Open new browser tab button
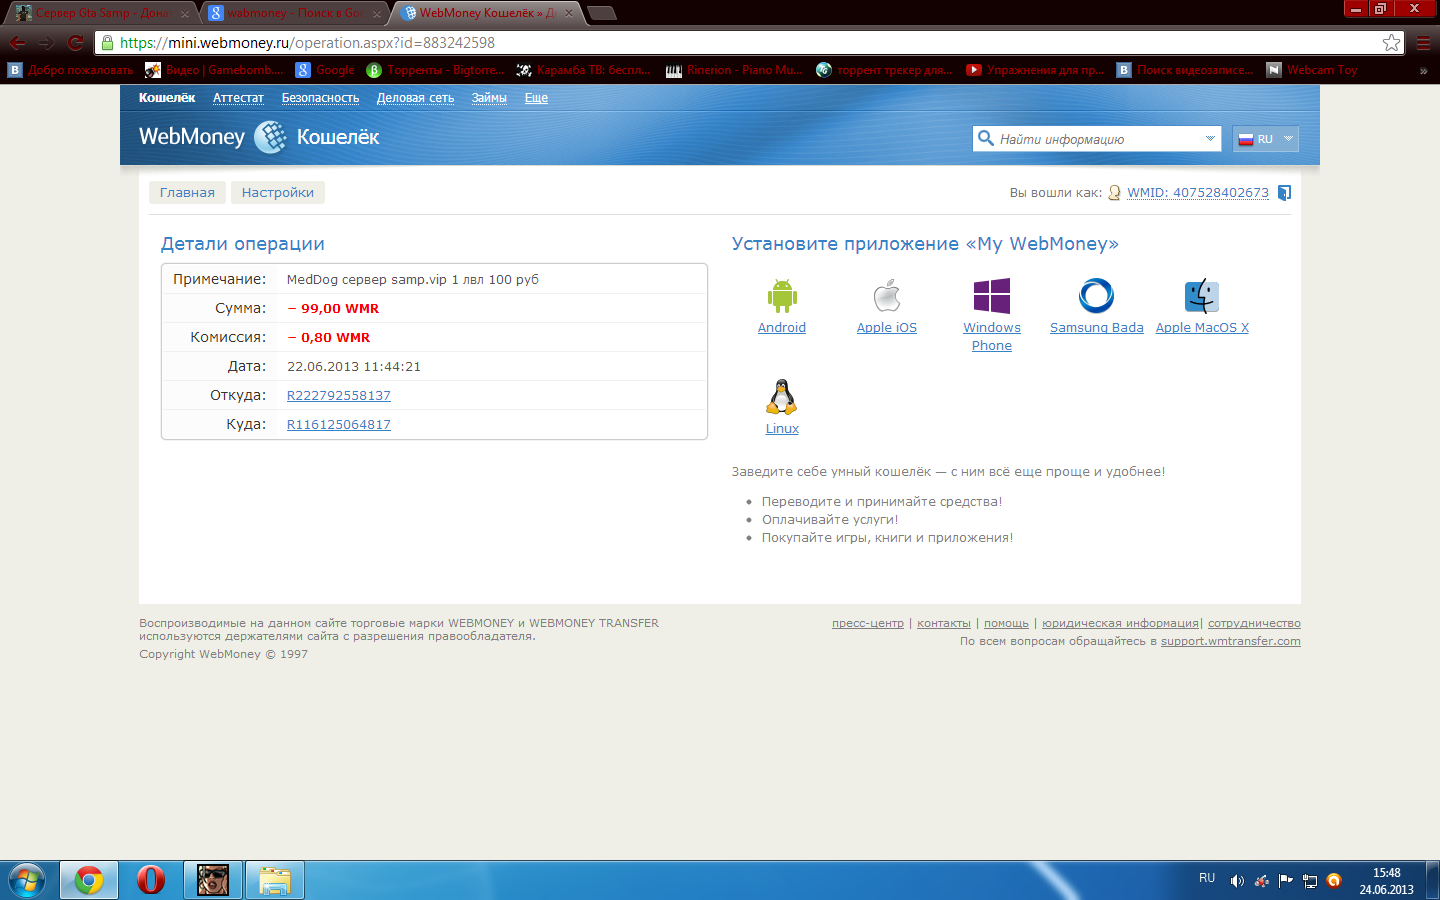Image resolution: width=1440 pixels, height=900 pixels. point(602,13)
